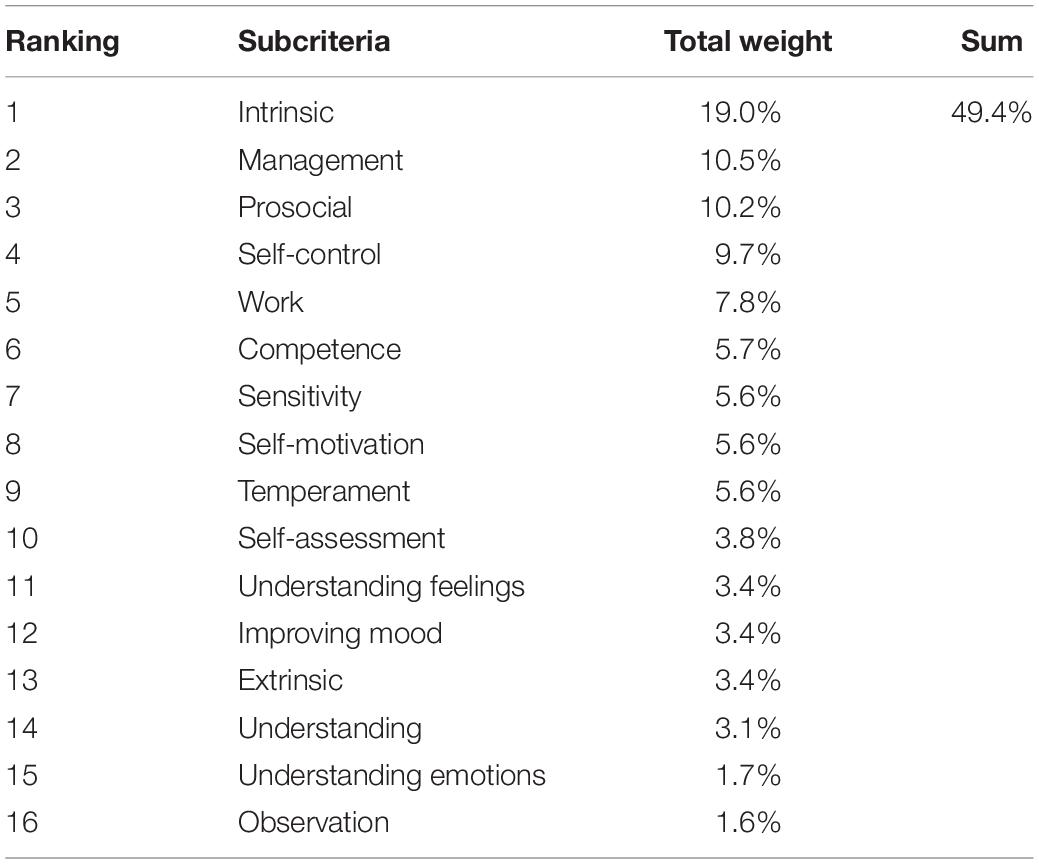Click the Ranking column header

(62, 41)
